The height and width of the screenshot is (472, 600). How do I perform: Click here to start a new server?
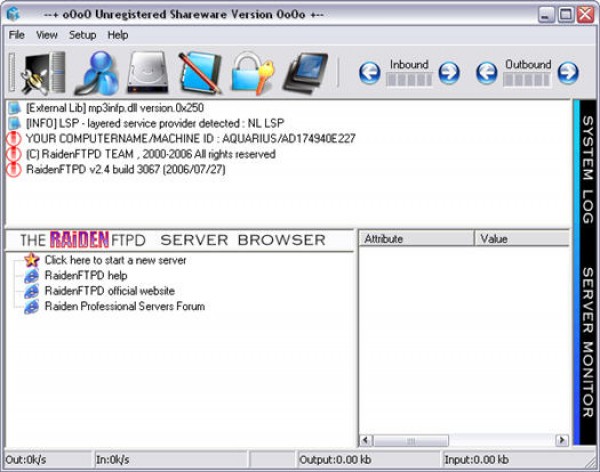[x=115, y=260]
